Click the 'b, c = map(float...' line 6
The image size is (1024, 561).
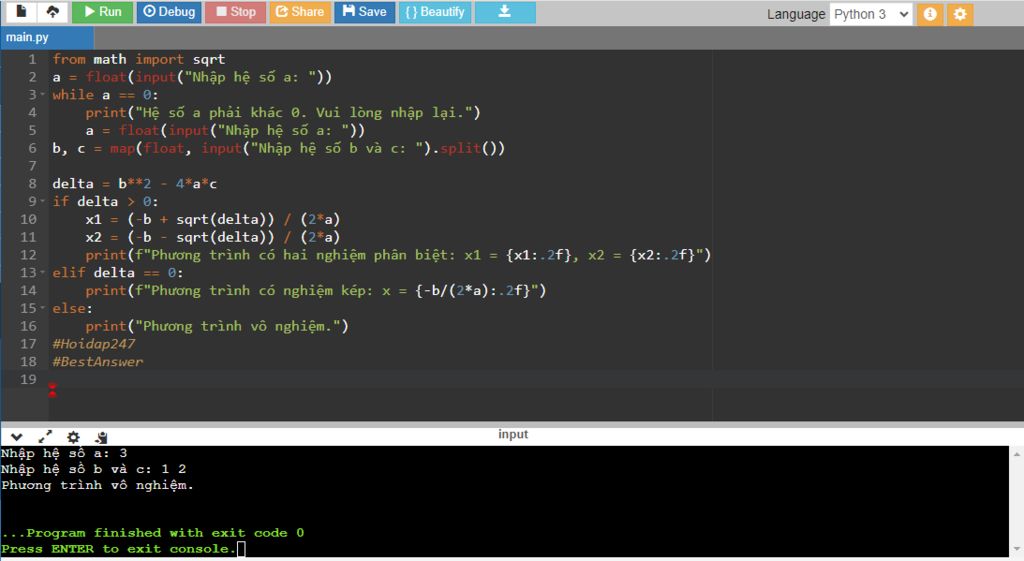279,148
